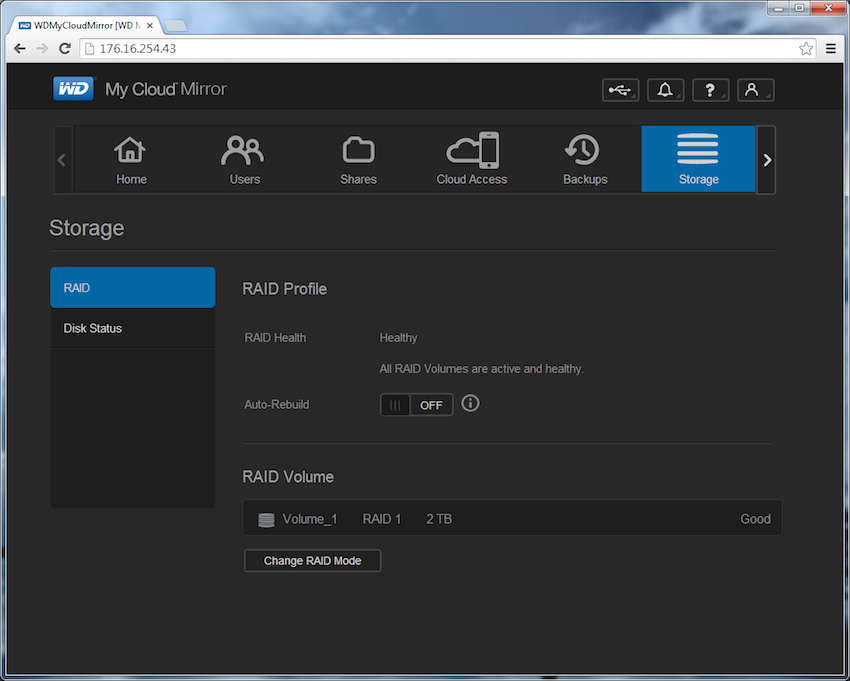Image resolution: width=850 pixels, height=681 pixels.
Task: Click the 'Healthy' RAID health value
Action: point(398,338)
